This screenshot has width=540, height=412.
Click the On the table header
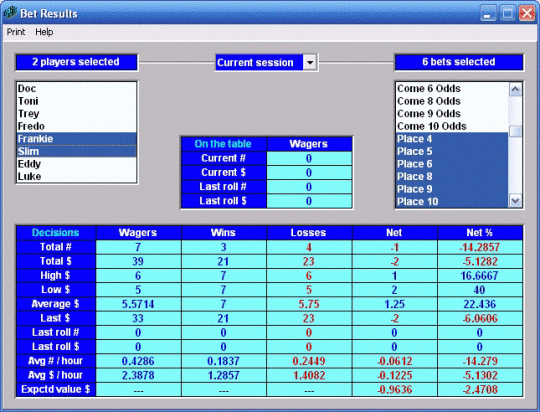(x=223, y=144)
